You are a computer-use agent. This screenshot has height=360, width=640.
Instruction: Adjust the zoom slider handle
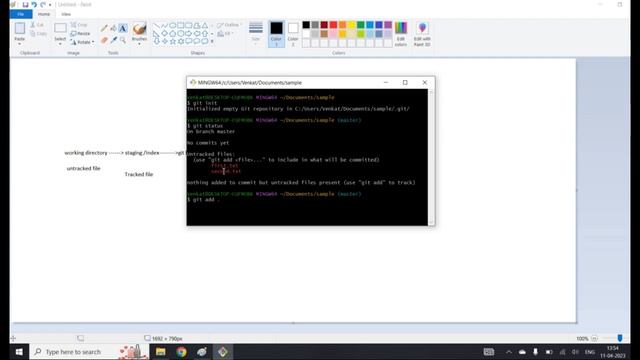[x=620, y=338]
